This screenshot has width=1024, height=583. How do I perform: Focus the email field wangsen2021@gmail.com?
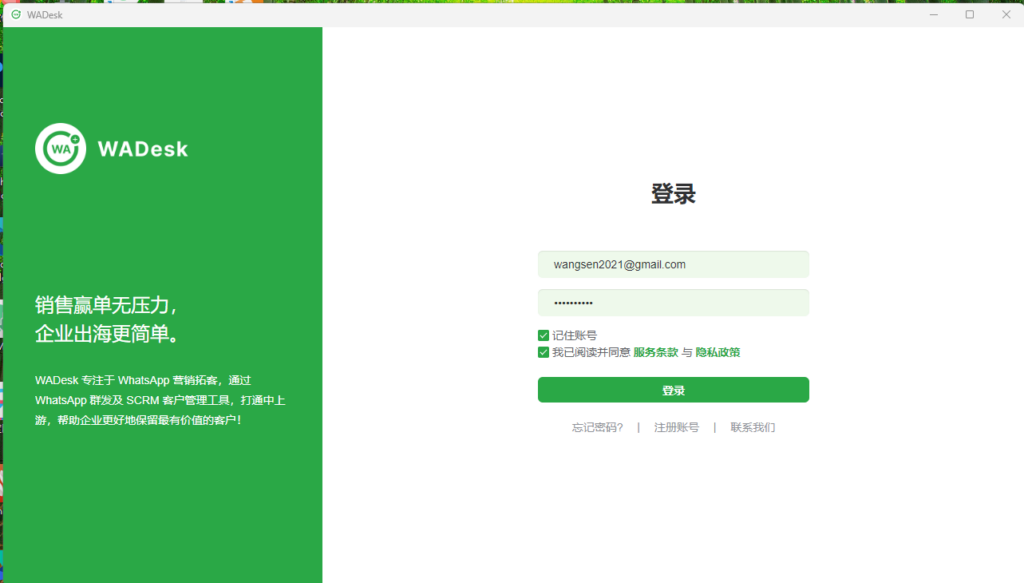click(673, 264)
